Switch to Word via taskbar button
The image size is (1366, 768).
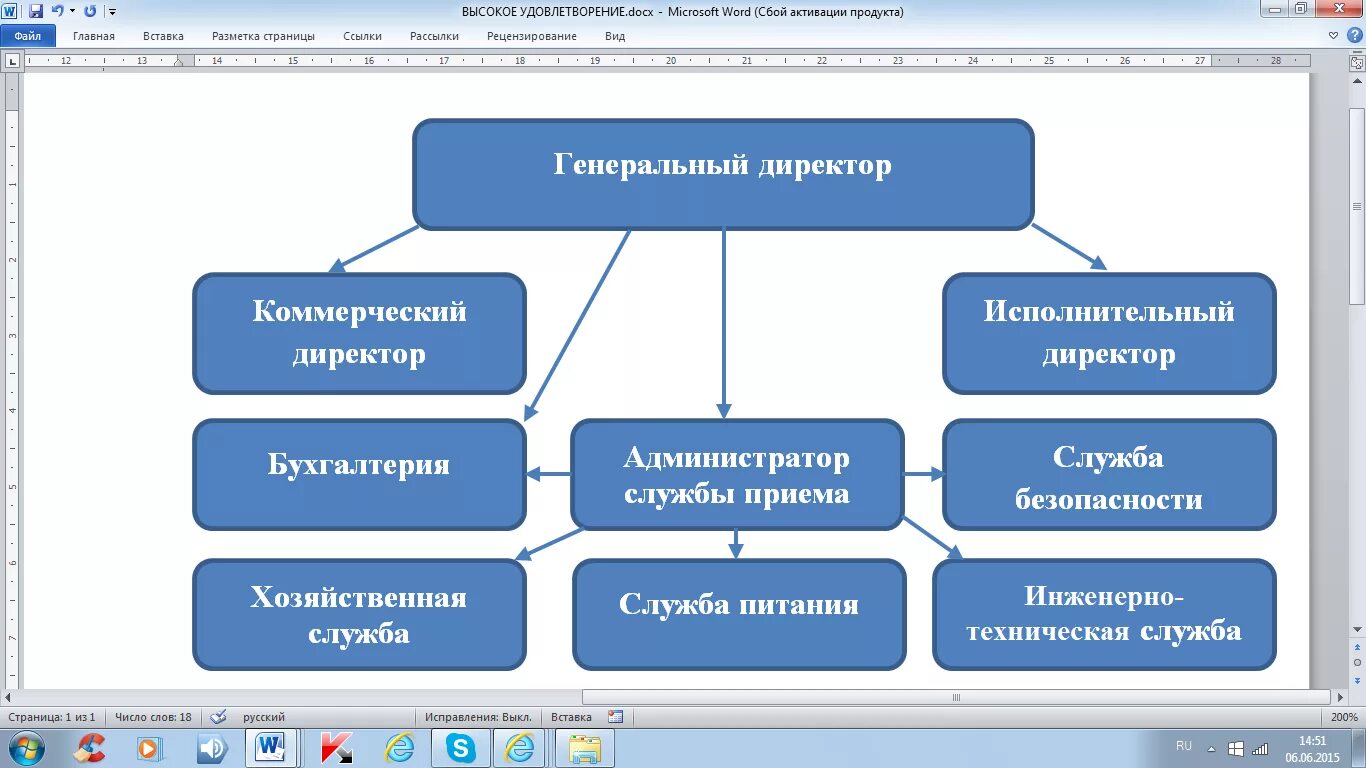pos(273,748)
